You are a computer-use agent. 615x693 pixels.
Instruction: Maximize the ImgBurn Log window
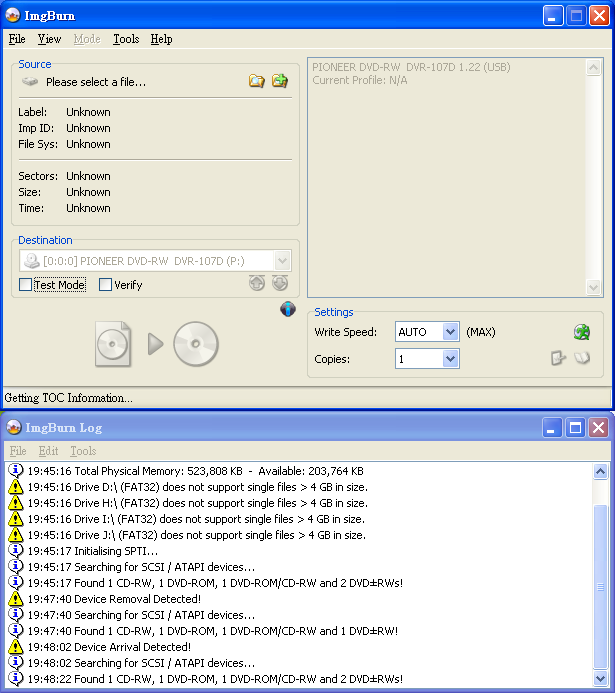click(x=575, y=427)
